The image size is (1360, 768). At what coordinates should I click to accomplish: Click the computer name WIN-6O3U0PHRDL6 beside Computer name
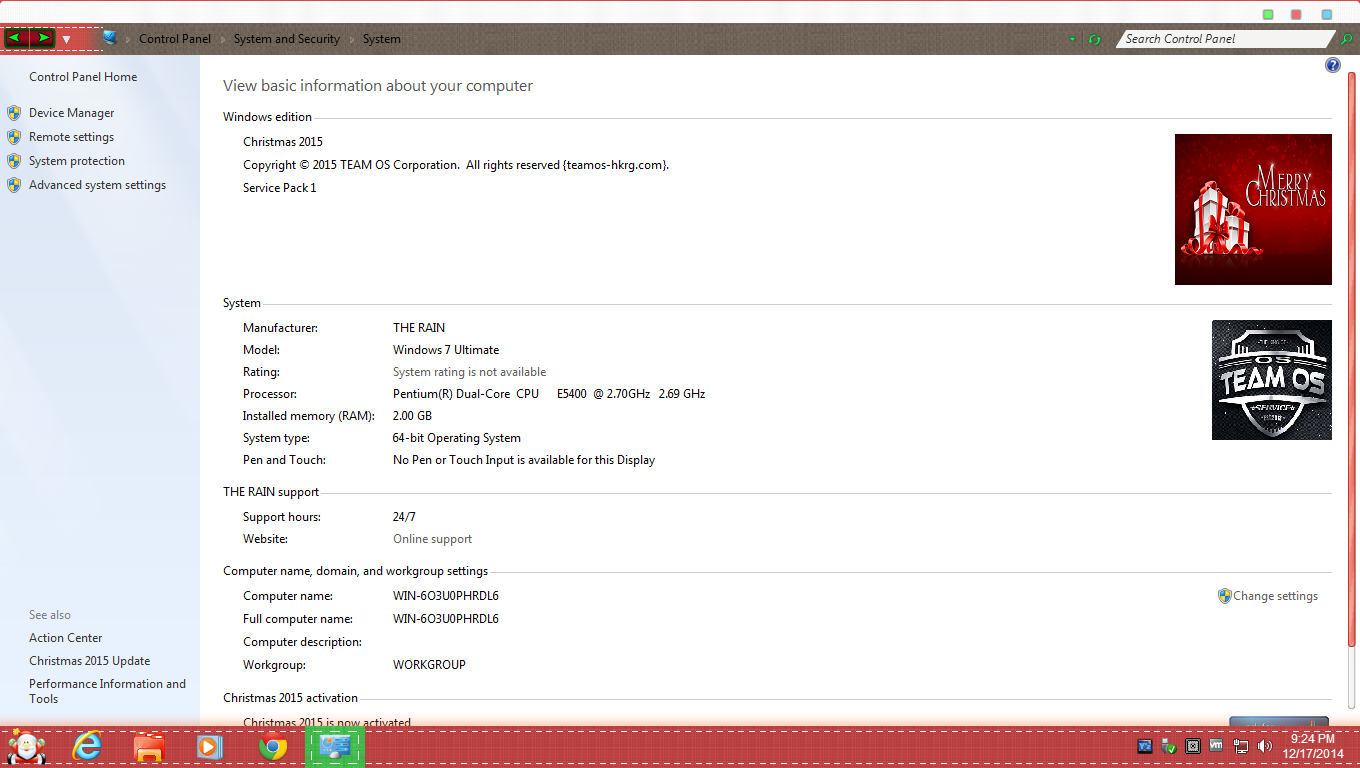pyautogui.click(x=445, y=596)
